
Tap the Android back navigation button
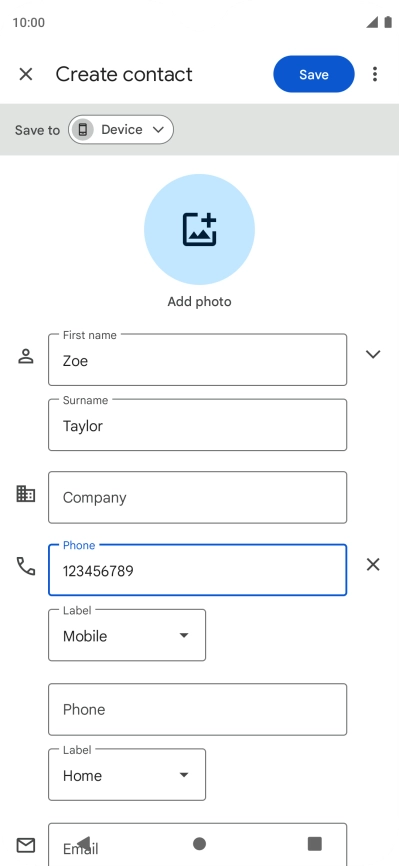click(x=83, y=843)
